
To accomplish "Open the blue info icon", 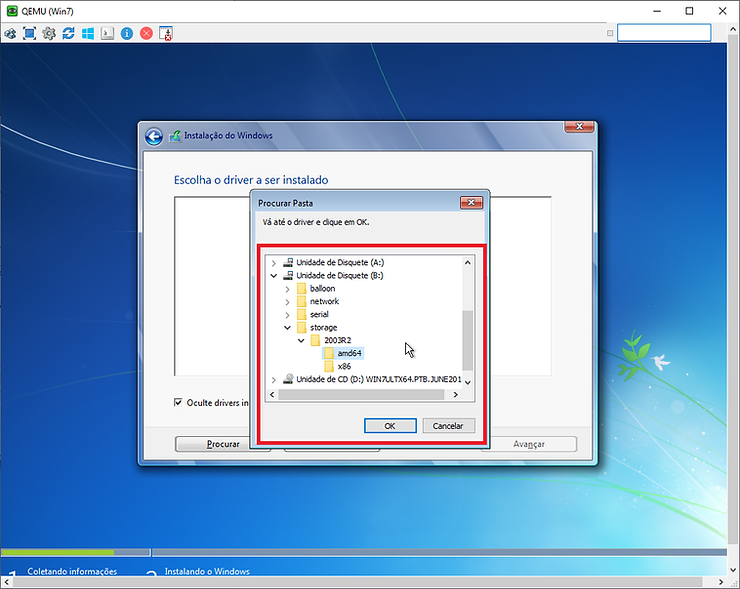I will tap(127, 34).
